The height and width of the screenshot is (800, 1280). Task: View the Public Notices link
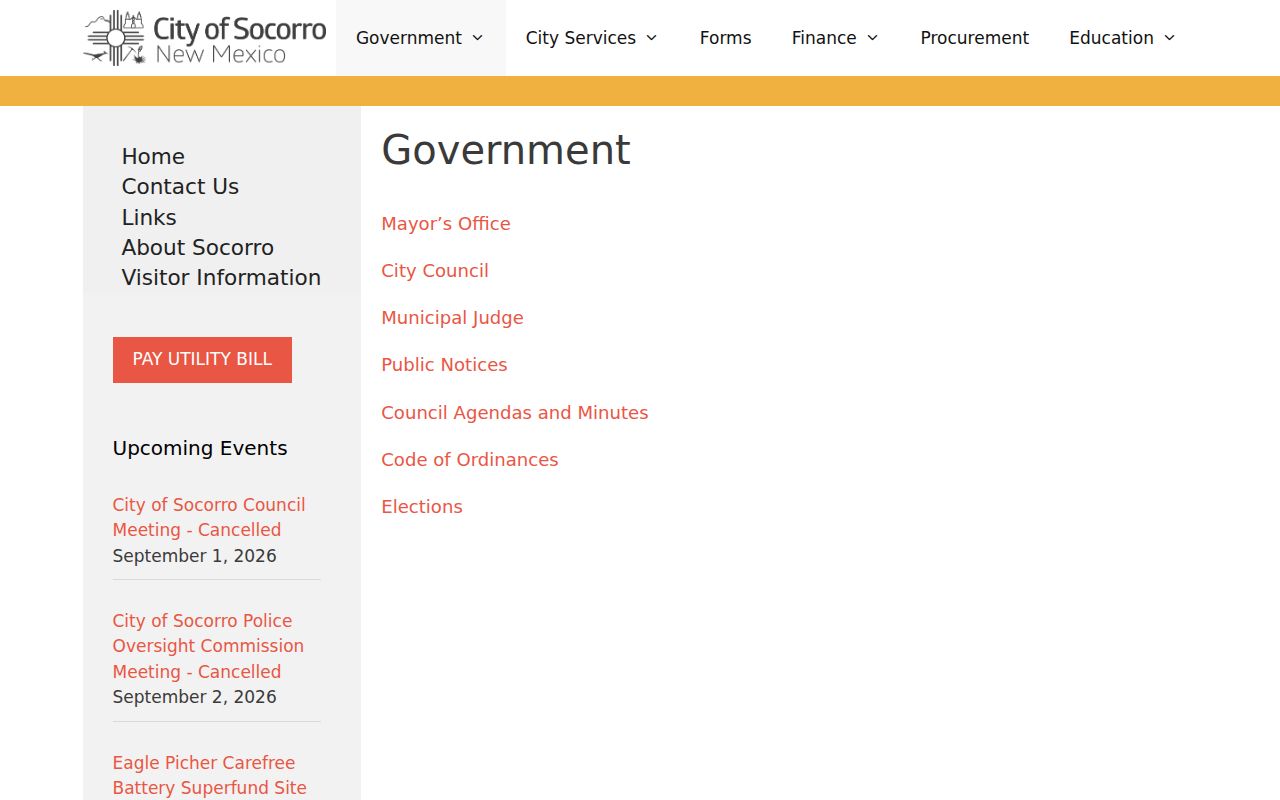pyautogui.click(x=444, y=365)
